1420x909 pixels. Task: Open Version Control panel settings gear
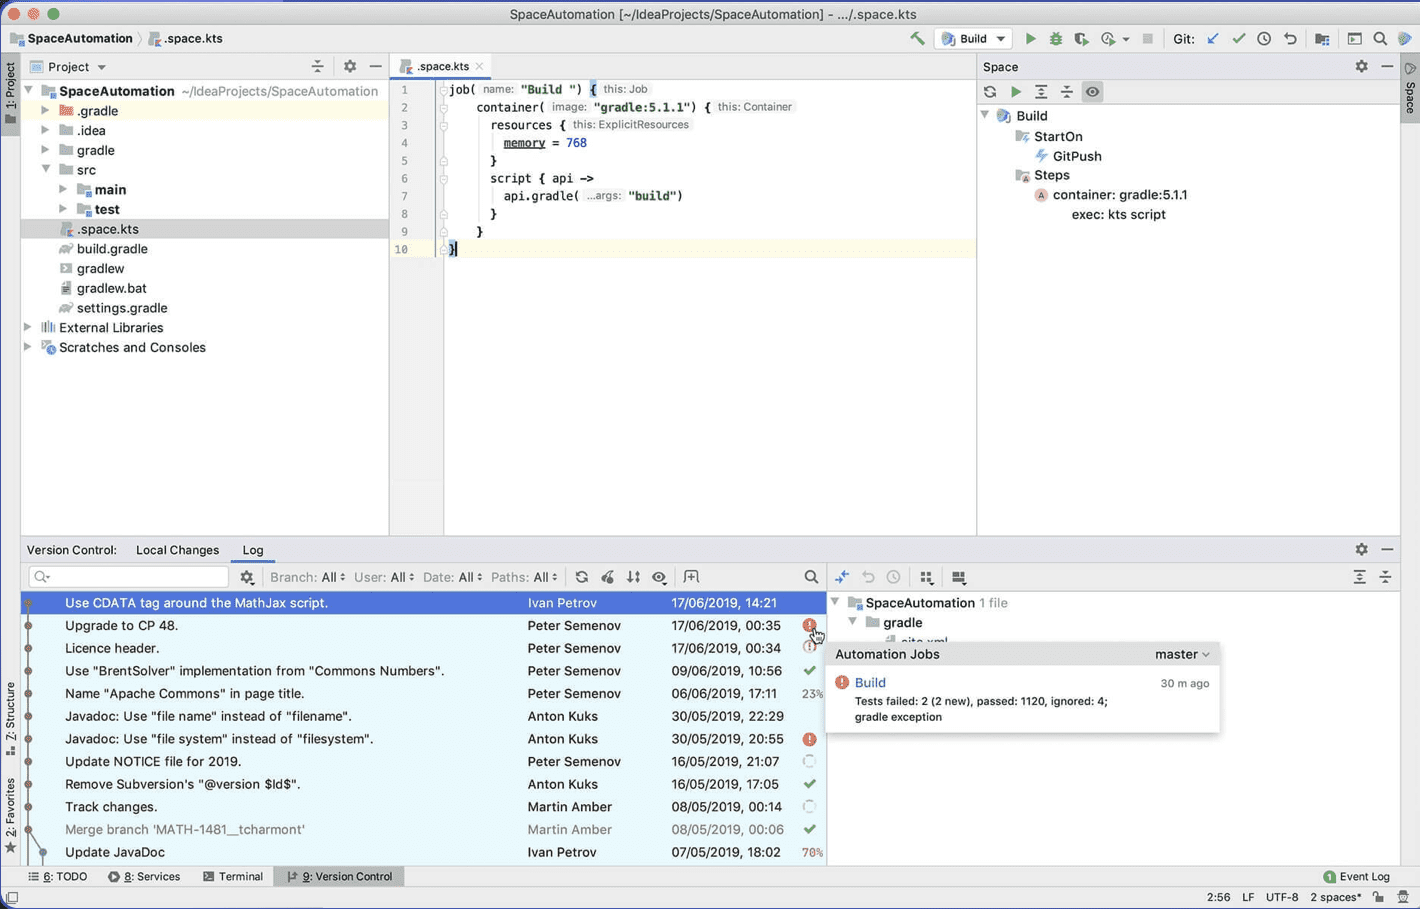[1361, 549]
